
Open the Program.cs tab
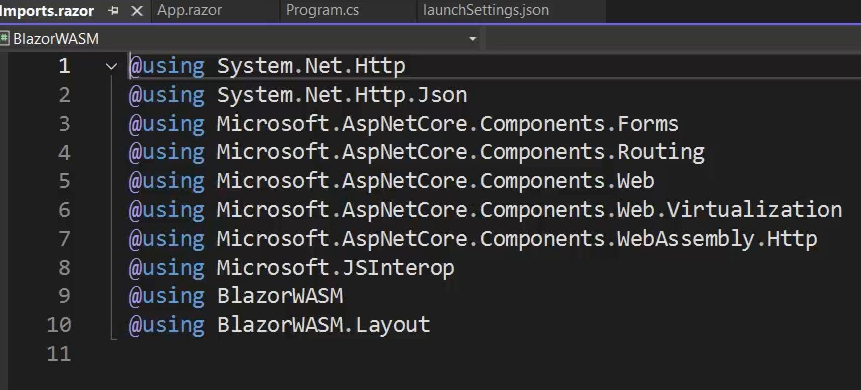(x=322, y=10)
